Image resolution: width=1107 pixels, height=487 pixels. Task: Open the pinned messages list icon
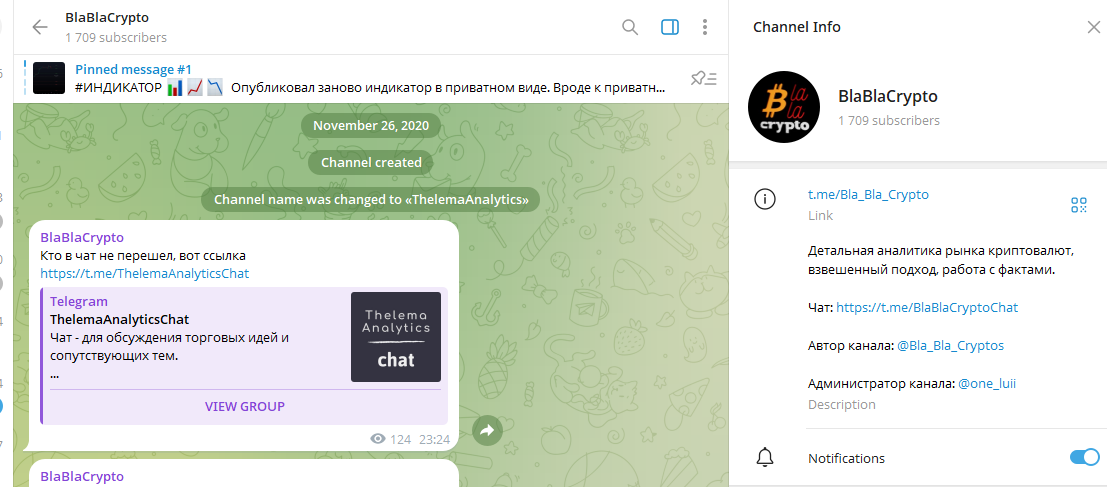(703, 78)
